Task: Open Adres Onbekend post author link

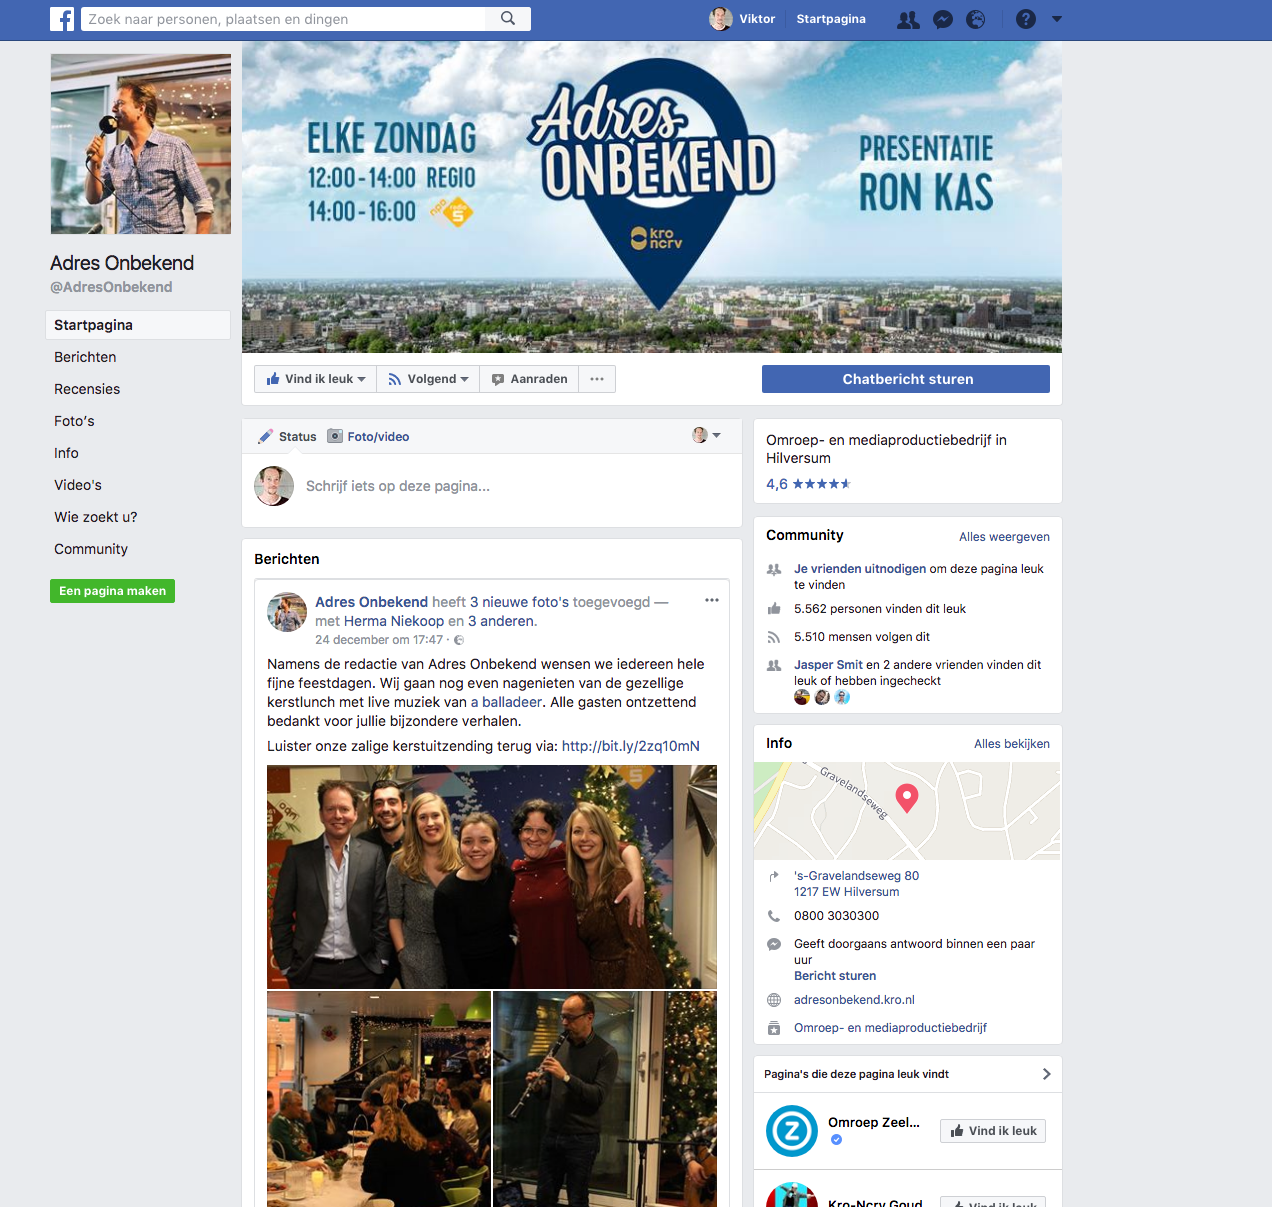Action: (371, 602)
